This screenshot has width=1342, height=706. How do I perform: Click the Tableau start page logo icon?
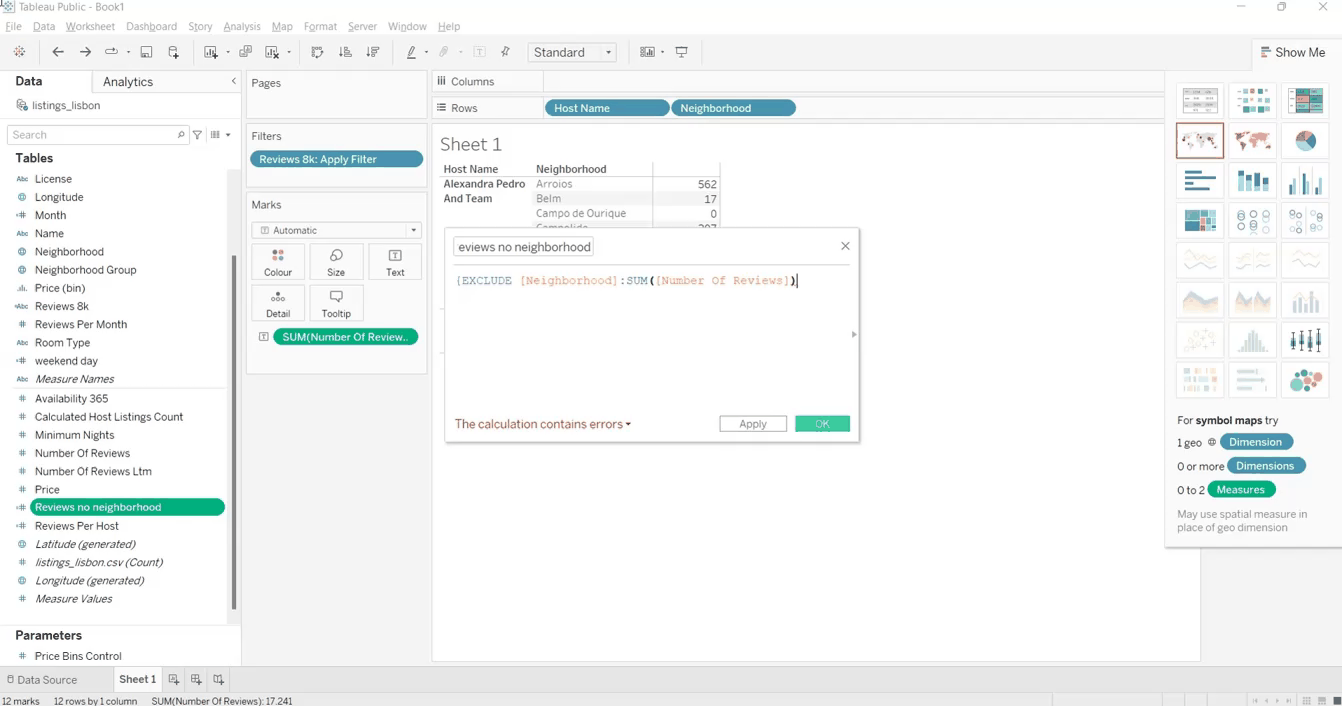tap(19, 52)
